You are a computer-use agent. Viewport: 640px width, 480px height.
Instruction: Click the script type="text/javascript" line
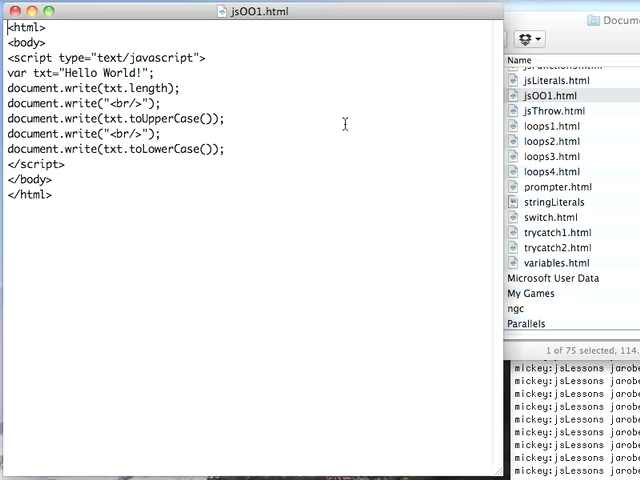click(107, 58)
